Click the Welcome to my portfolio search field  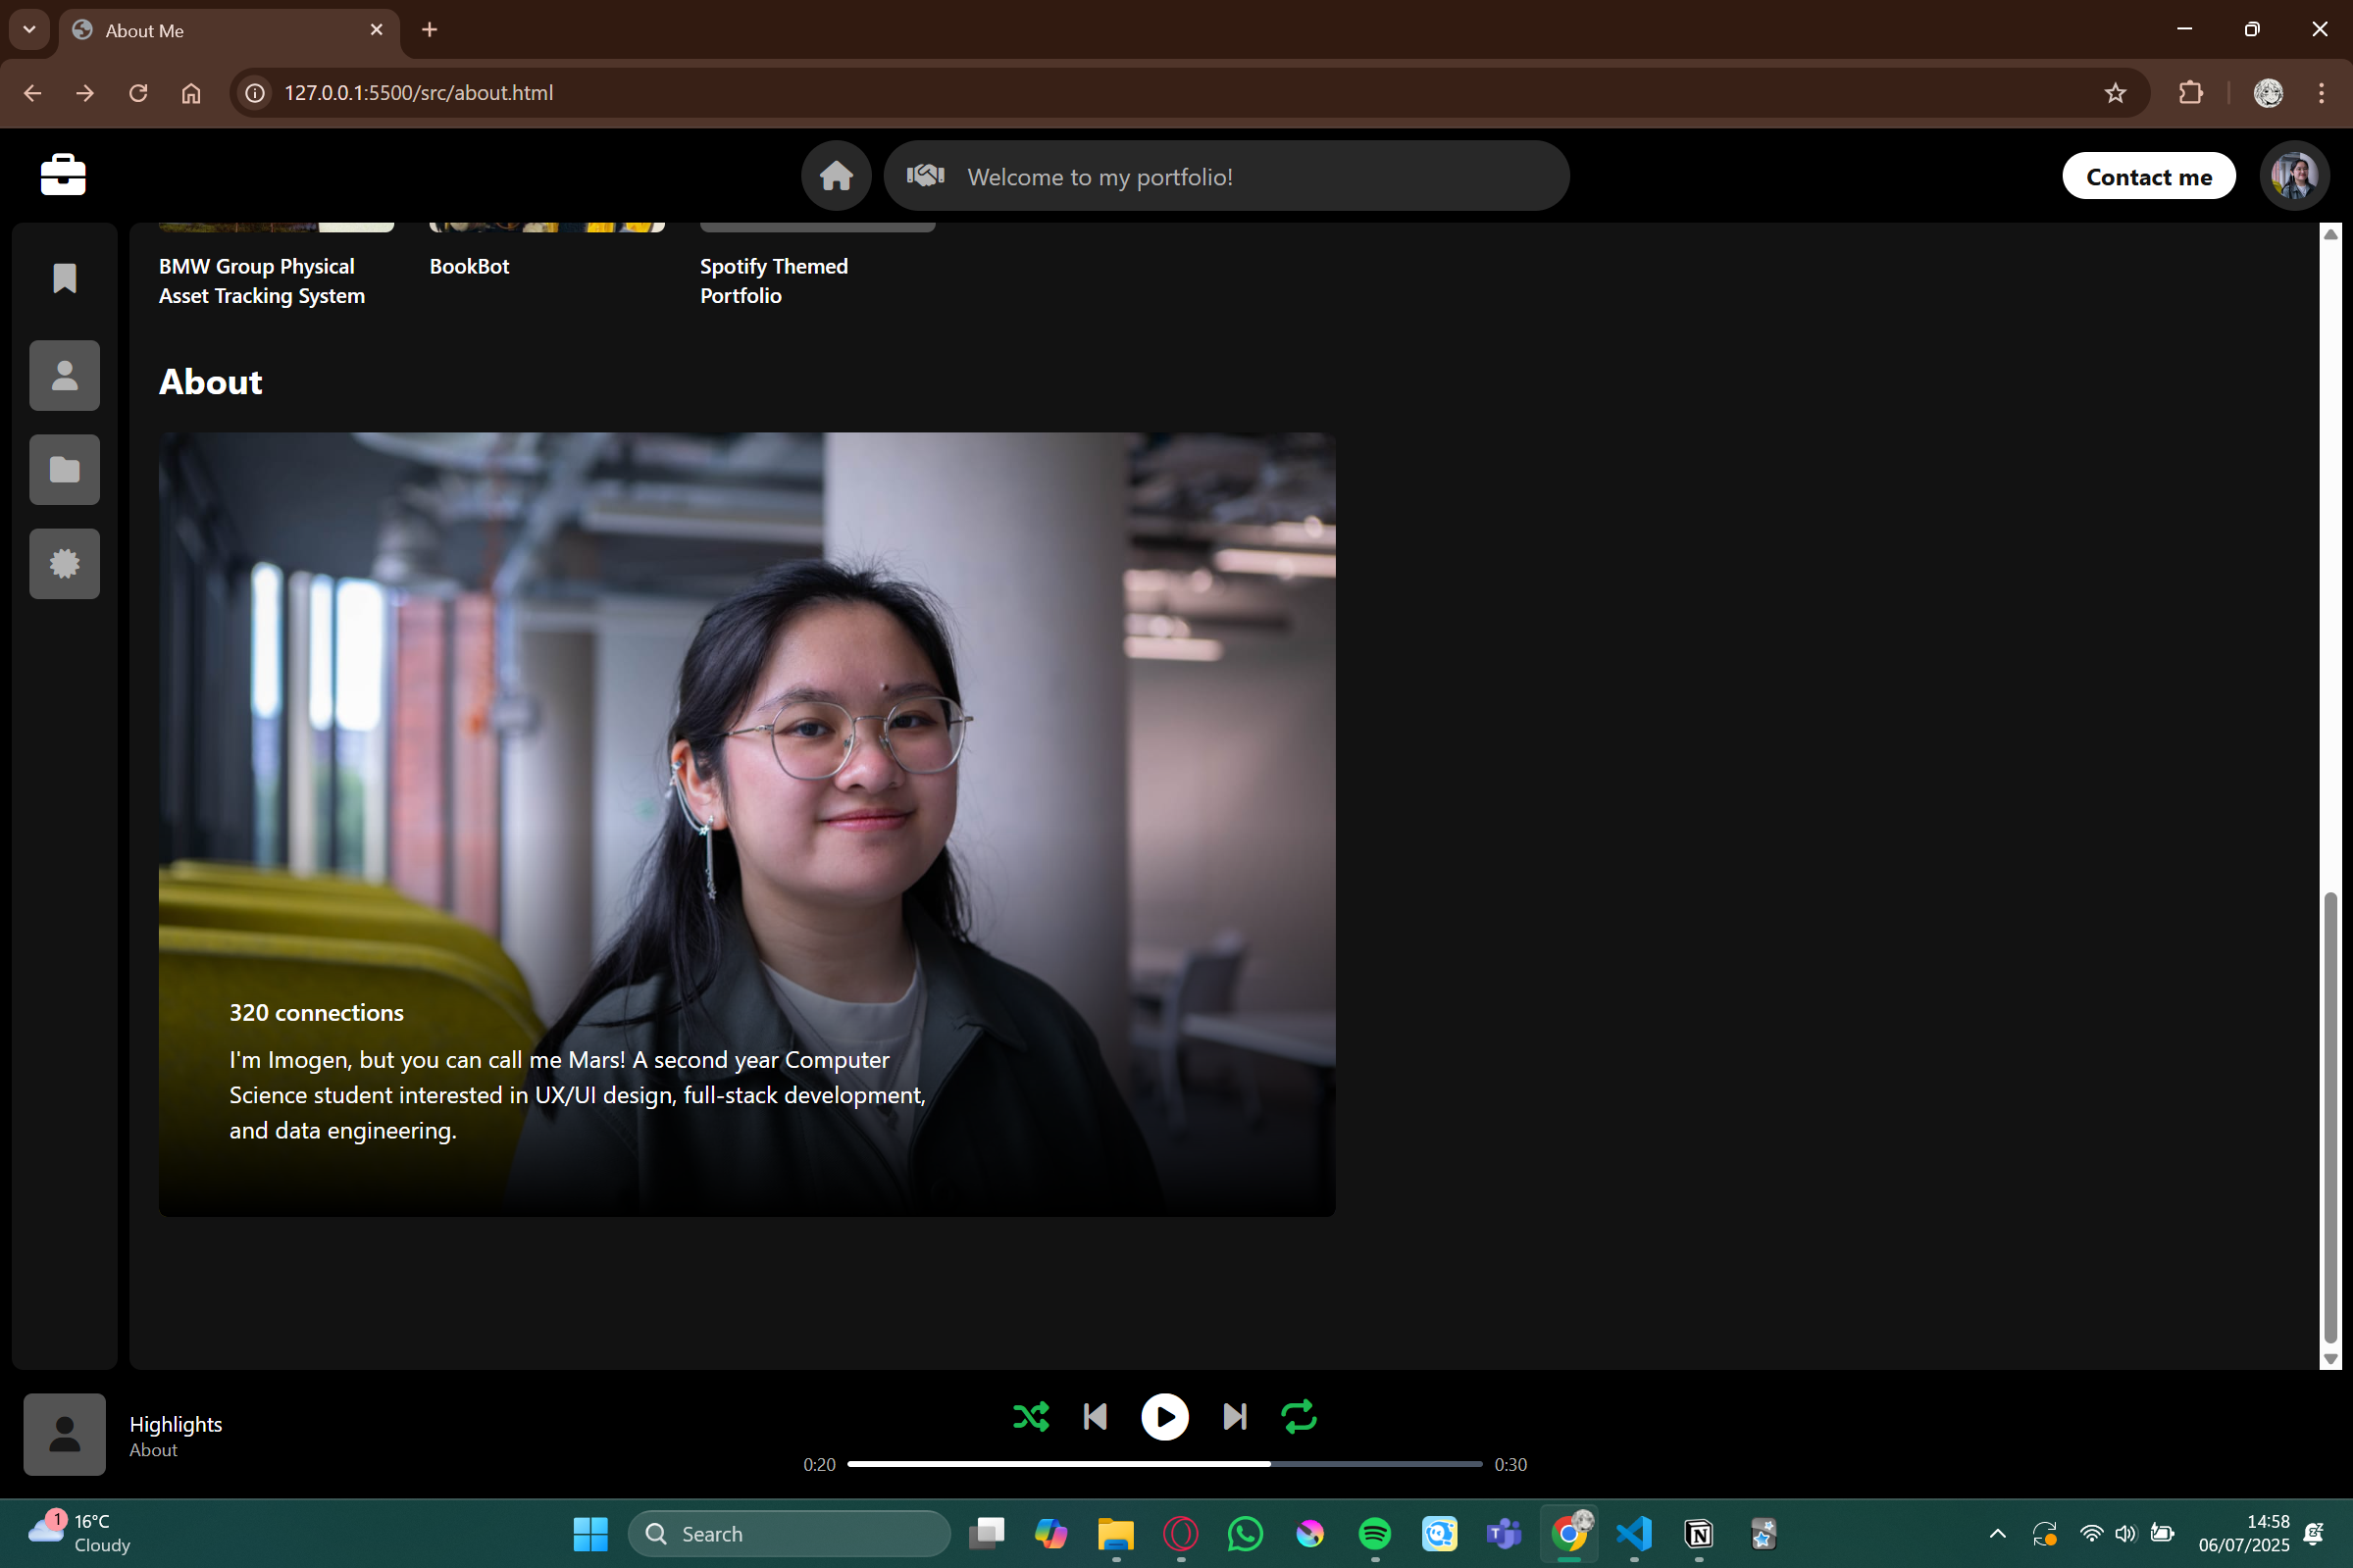1225,177
